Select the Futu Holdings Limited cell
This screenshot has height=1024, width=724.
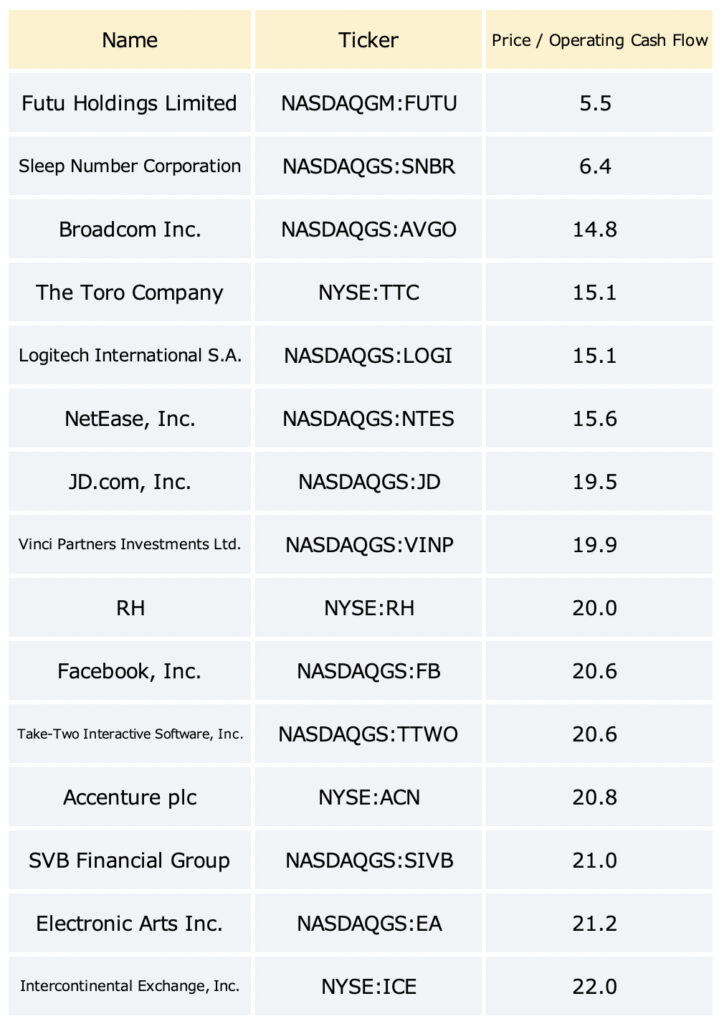(129, 103)
